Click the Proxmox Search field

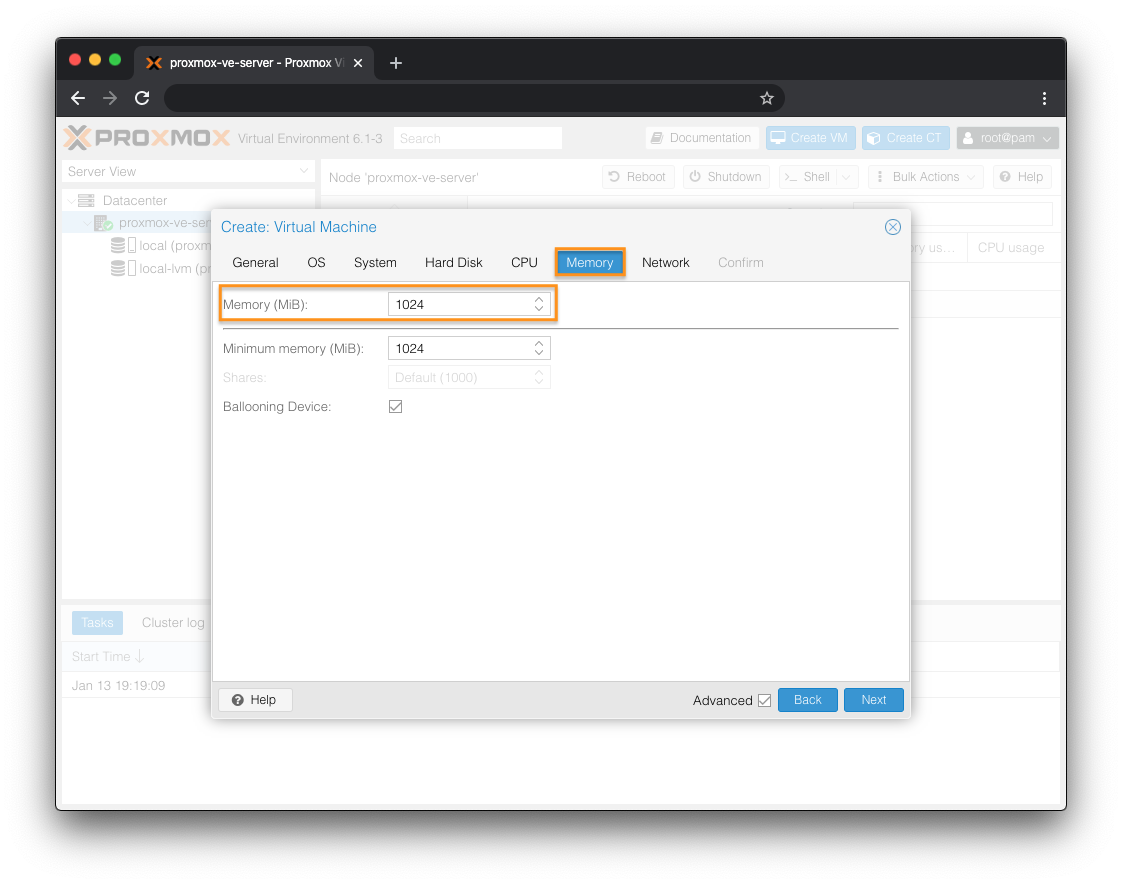click(x=477, y=138)
